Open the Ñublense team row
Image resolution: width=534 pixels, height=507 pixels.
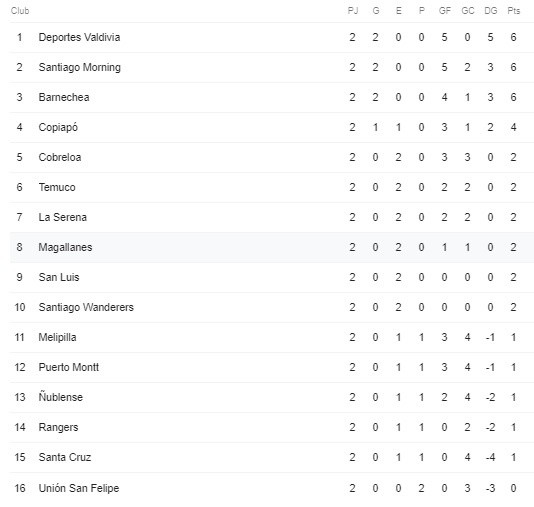click(x=272, y=397)
